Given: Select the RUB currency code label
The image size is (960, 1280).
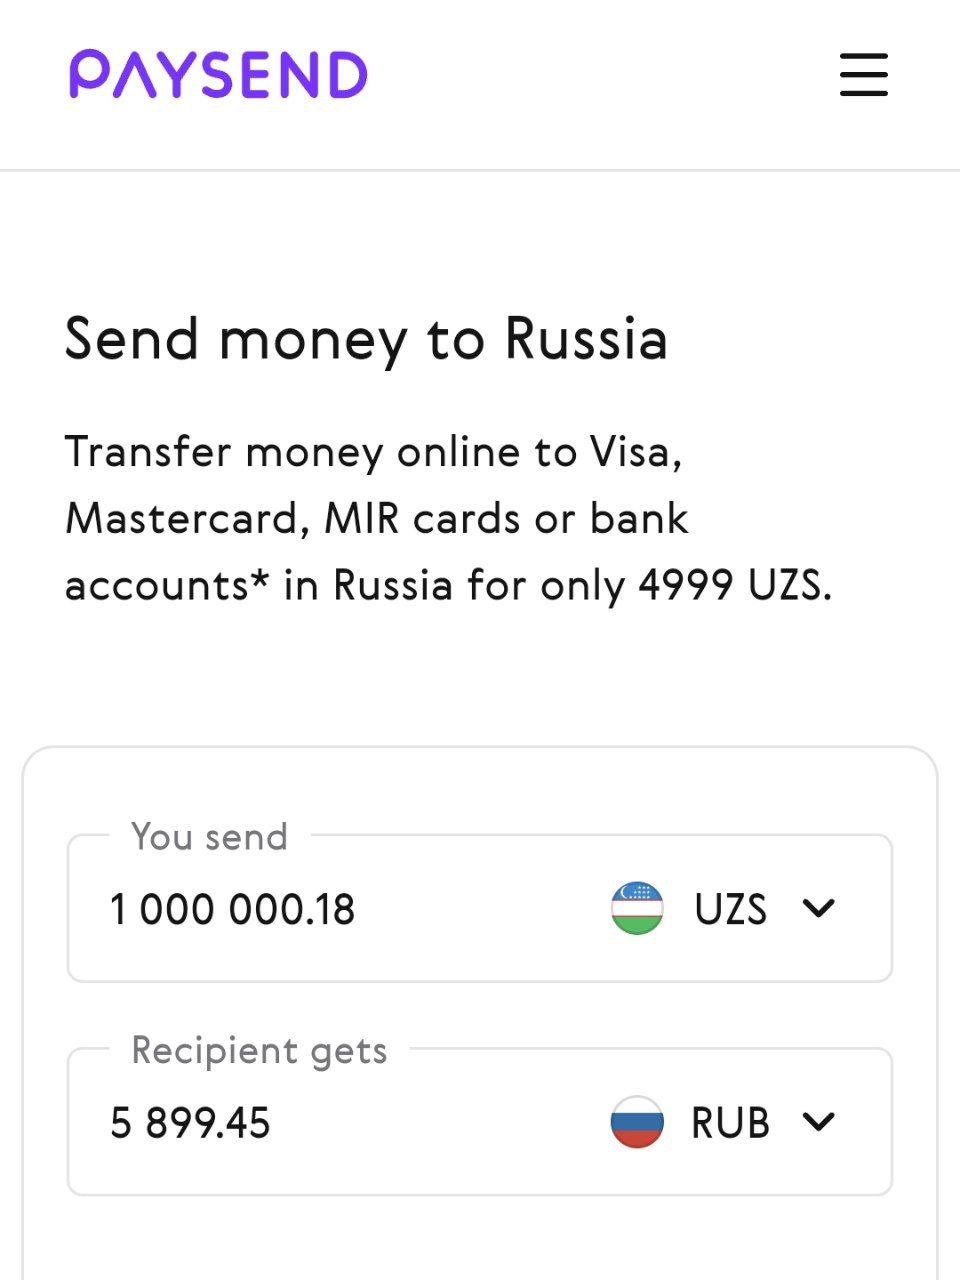Looking at the screenshot, I should (730, 1123).
